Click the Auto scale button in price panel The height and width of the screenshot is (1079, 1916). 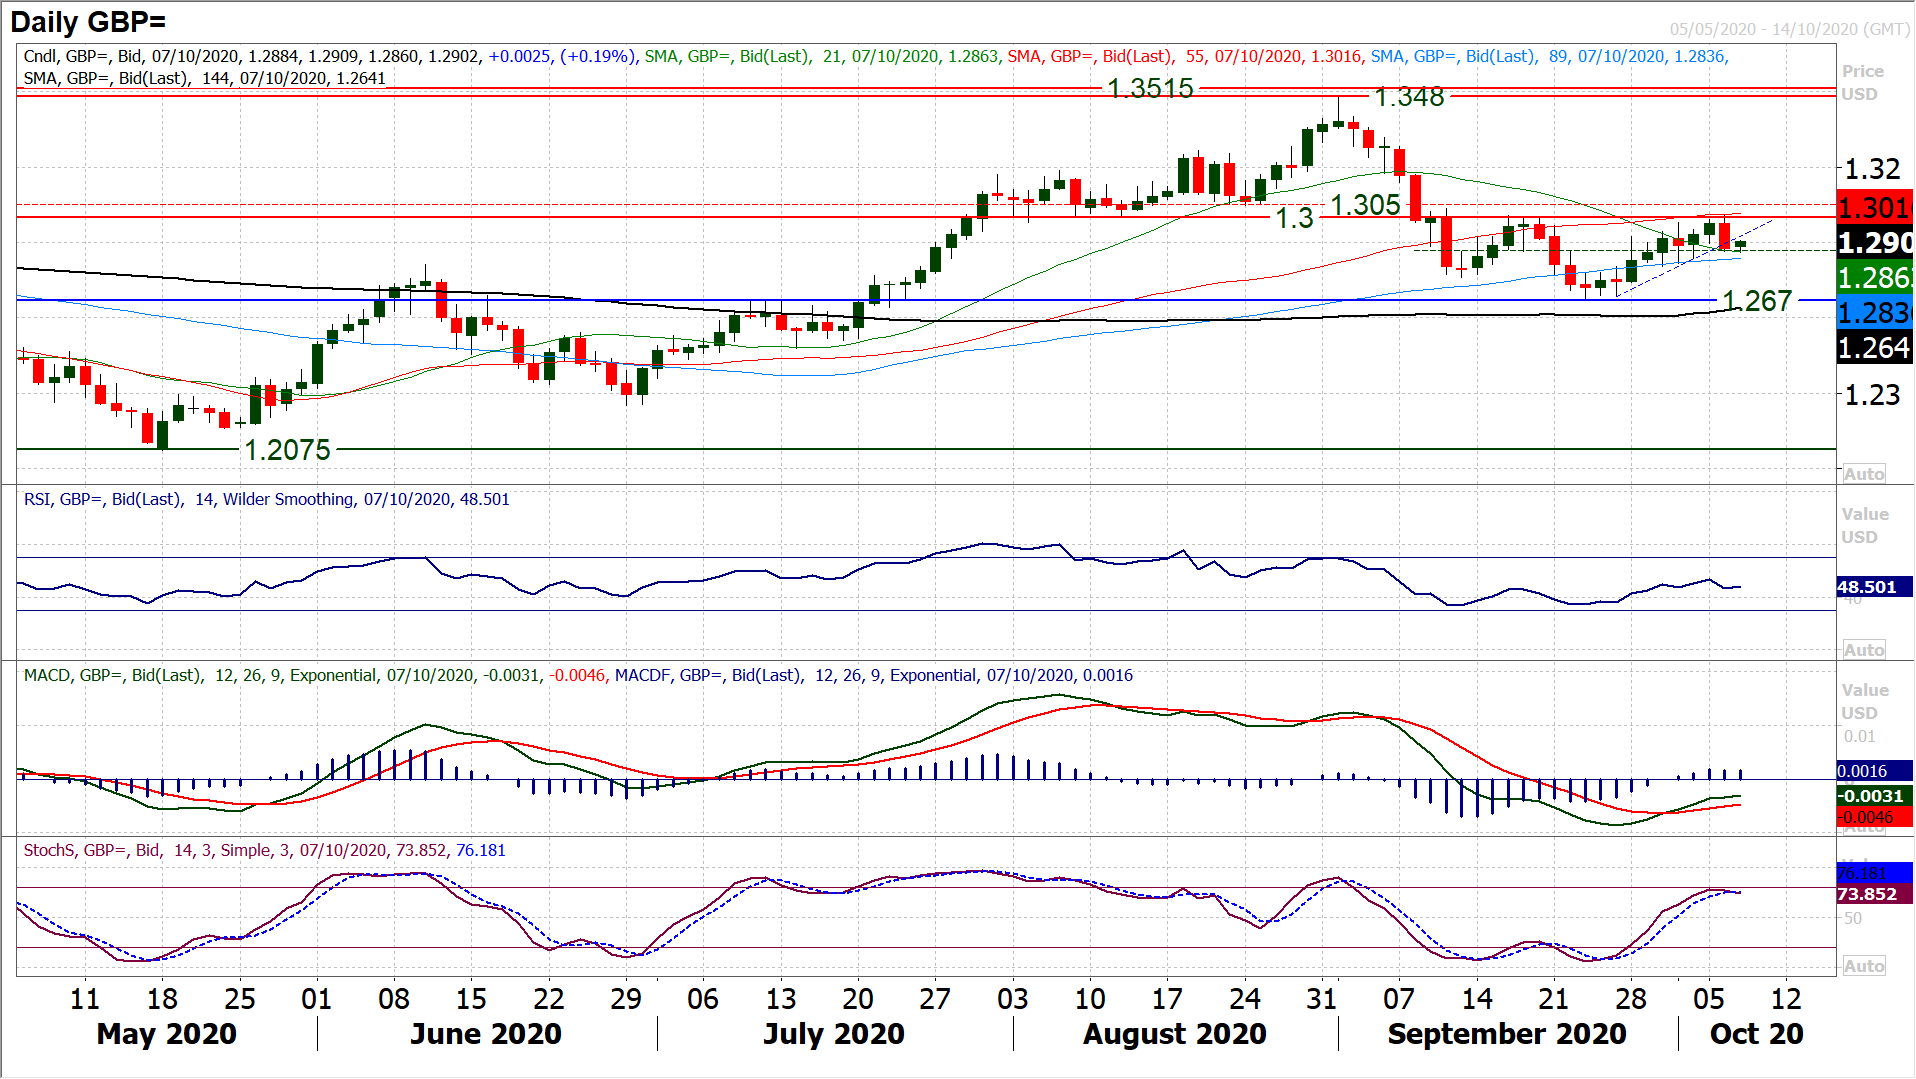(x=1863, y=474)
